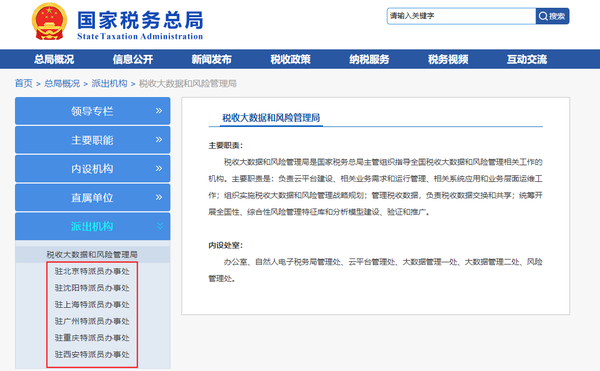Open the 税收政策 navigation menu
600x371 pixels.
click(290, 59)
